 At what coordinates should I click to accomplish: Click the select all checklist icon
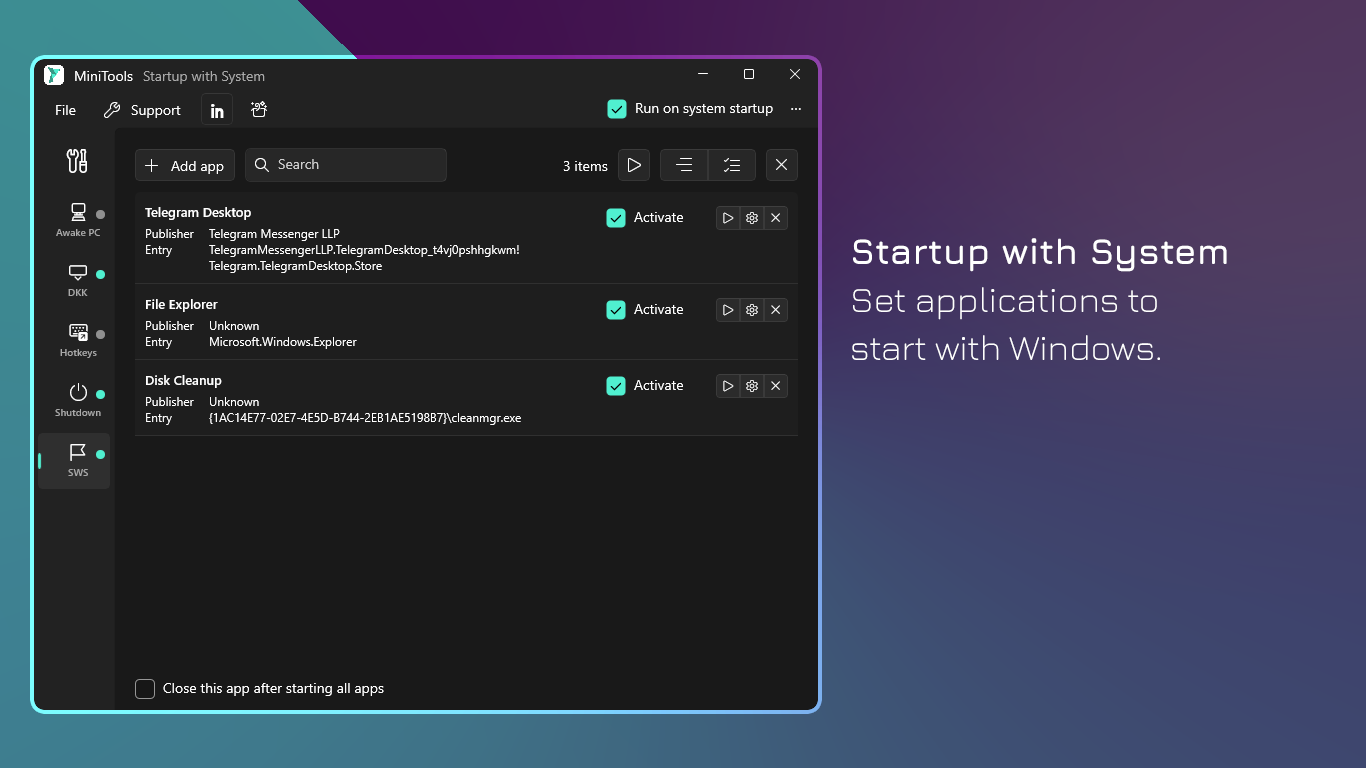point(732,165)
